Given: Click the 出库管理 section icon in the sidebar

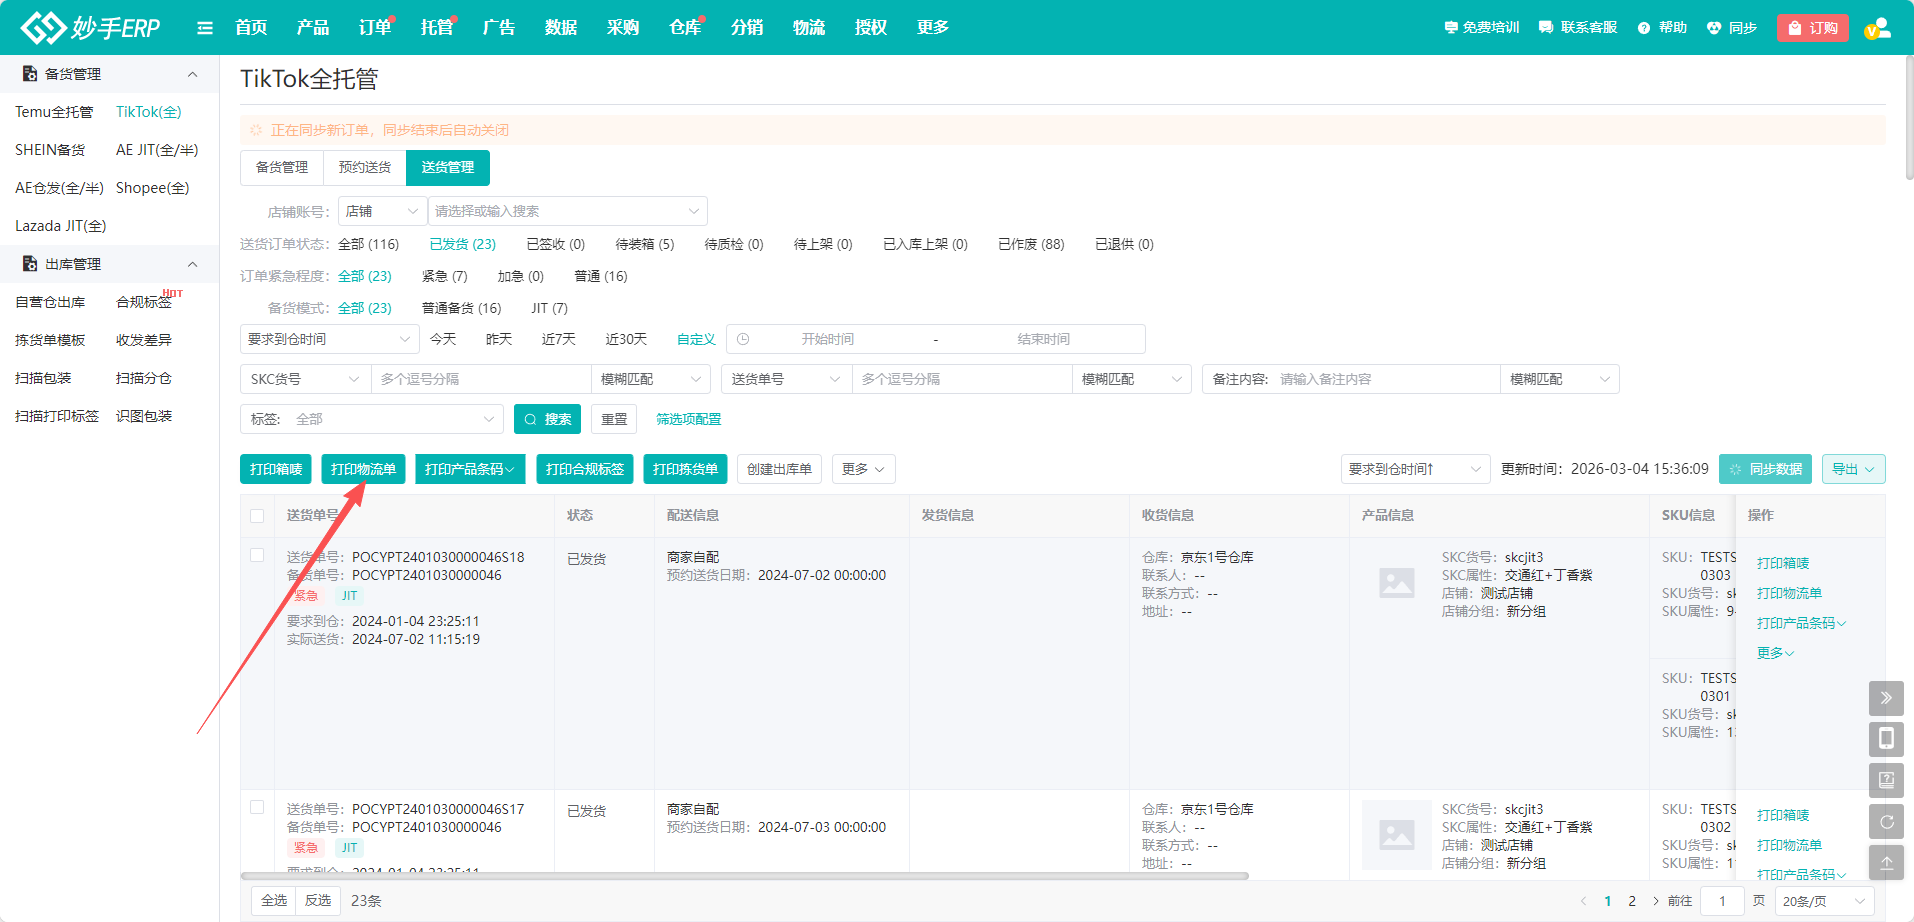Looking at the screenshot, I should pos(30,264).
